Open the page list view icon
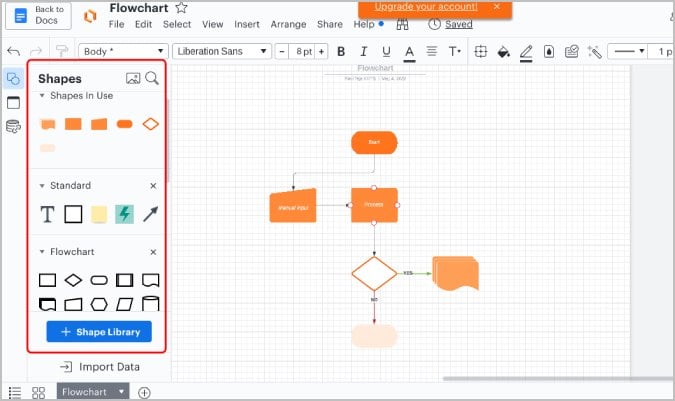The width and height of the screenshot is (675, 401). coord(15,392)
